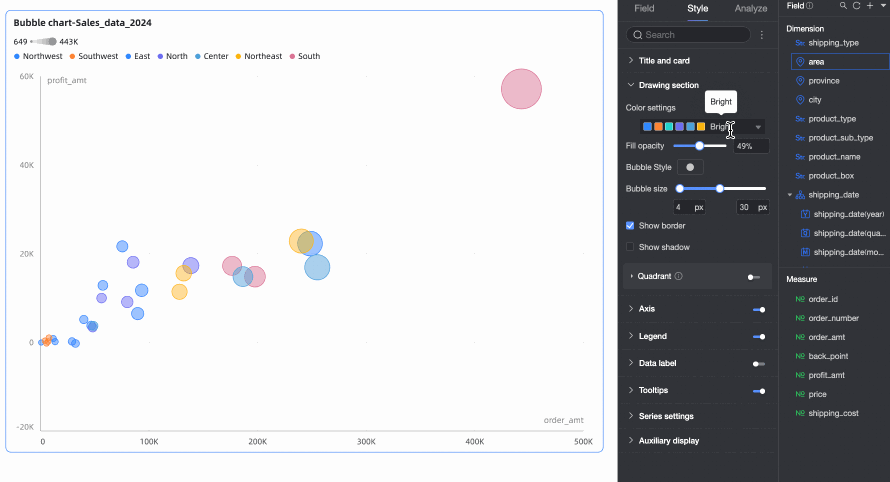This screenshot has height=482, width=890.
Task: Toggle the Legend switch off
Action: 759,337
